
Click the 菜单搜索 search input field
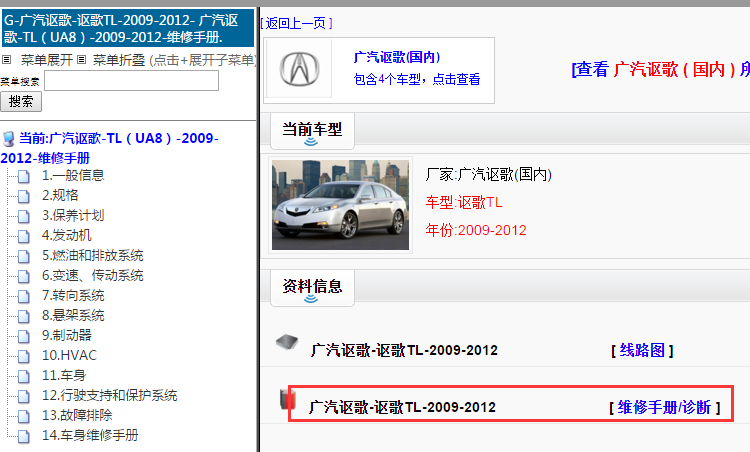[x=132, y=80]
